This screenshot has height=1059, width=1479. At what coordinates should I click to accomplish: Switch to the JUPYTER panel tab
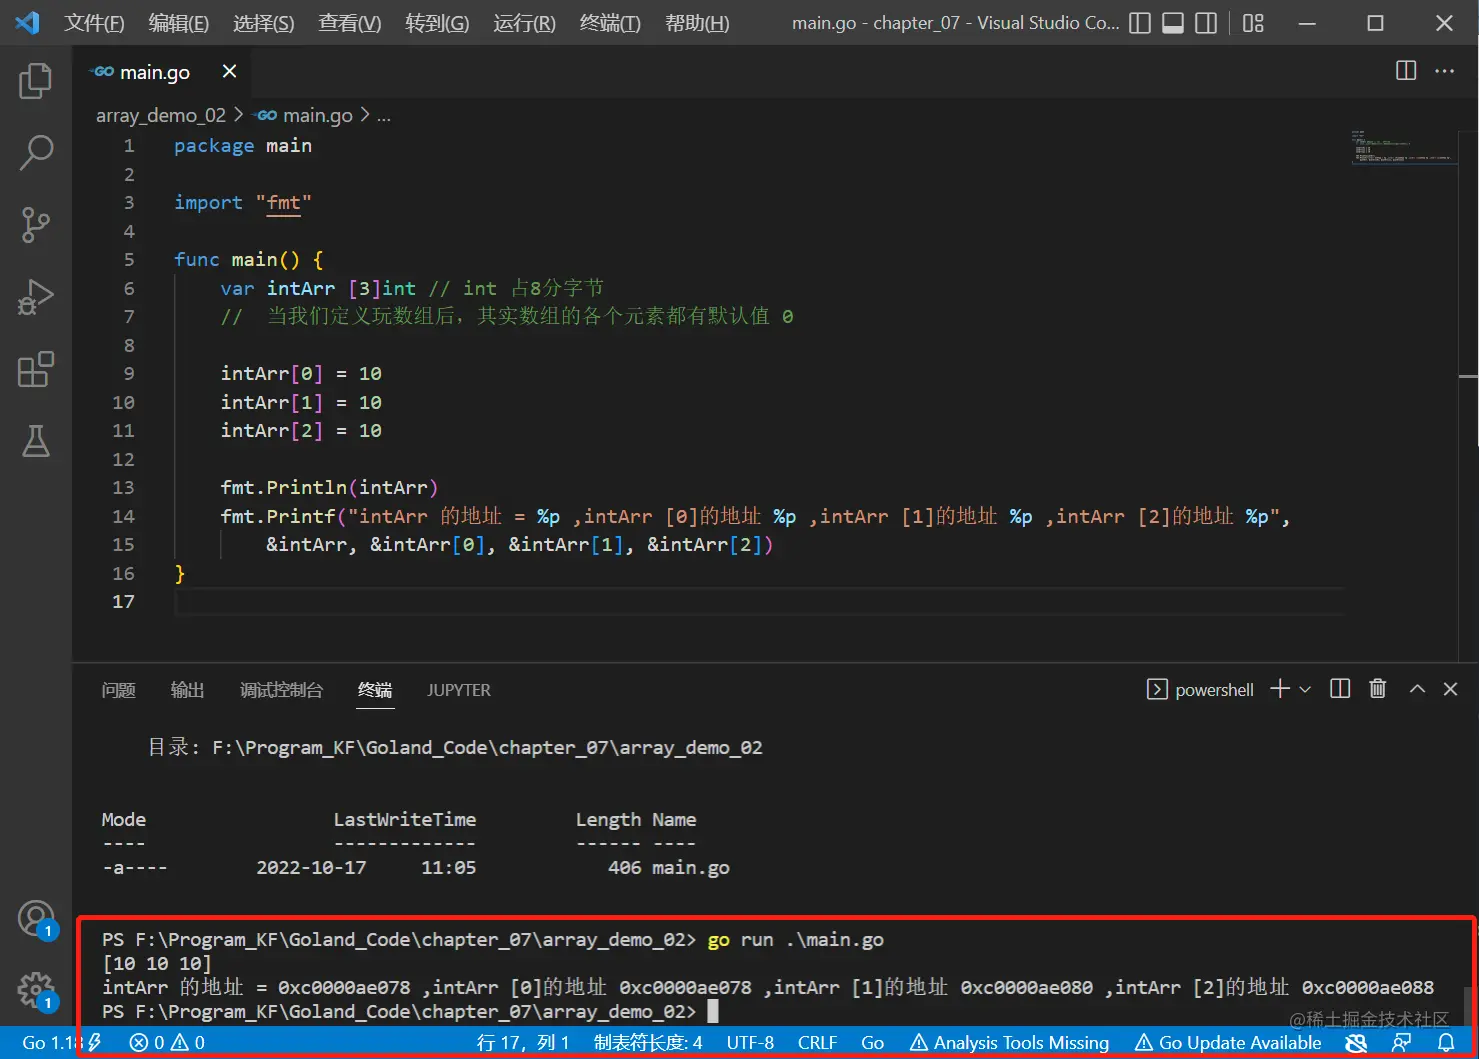pos(459,690)
